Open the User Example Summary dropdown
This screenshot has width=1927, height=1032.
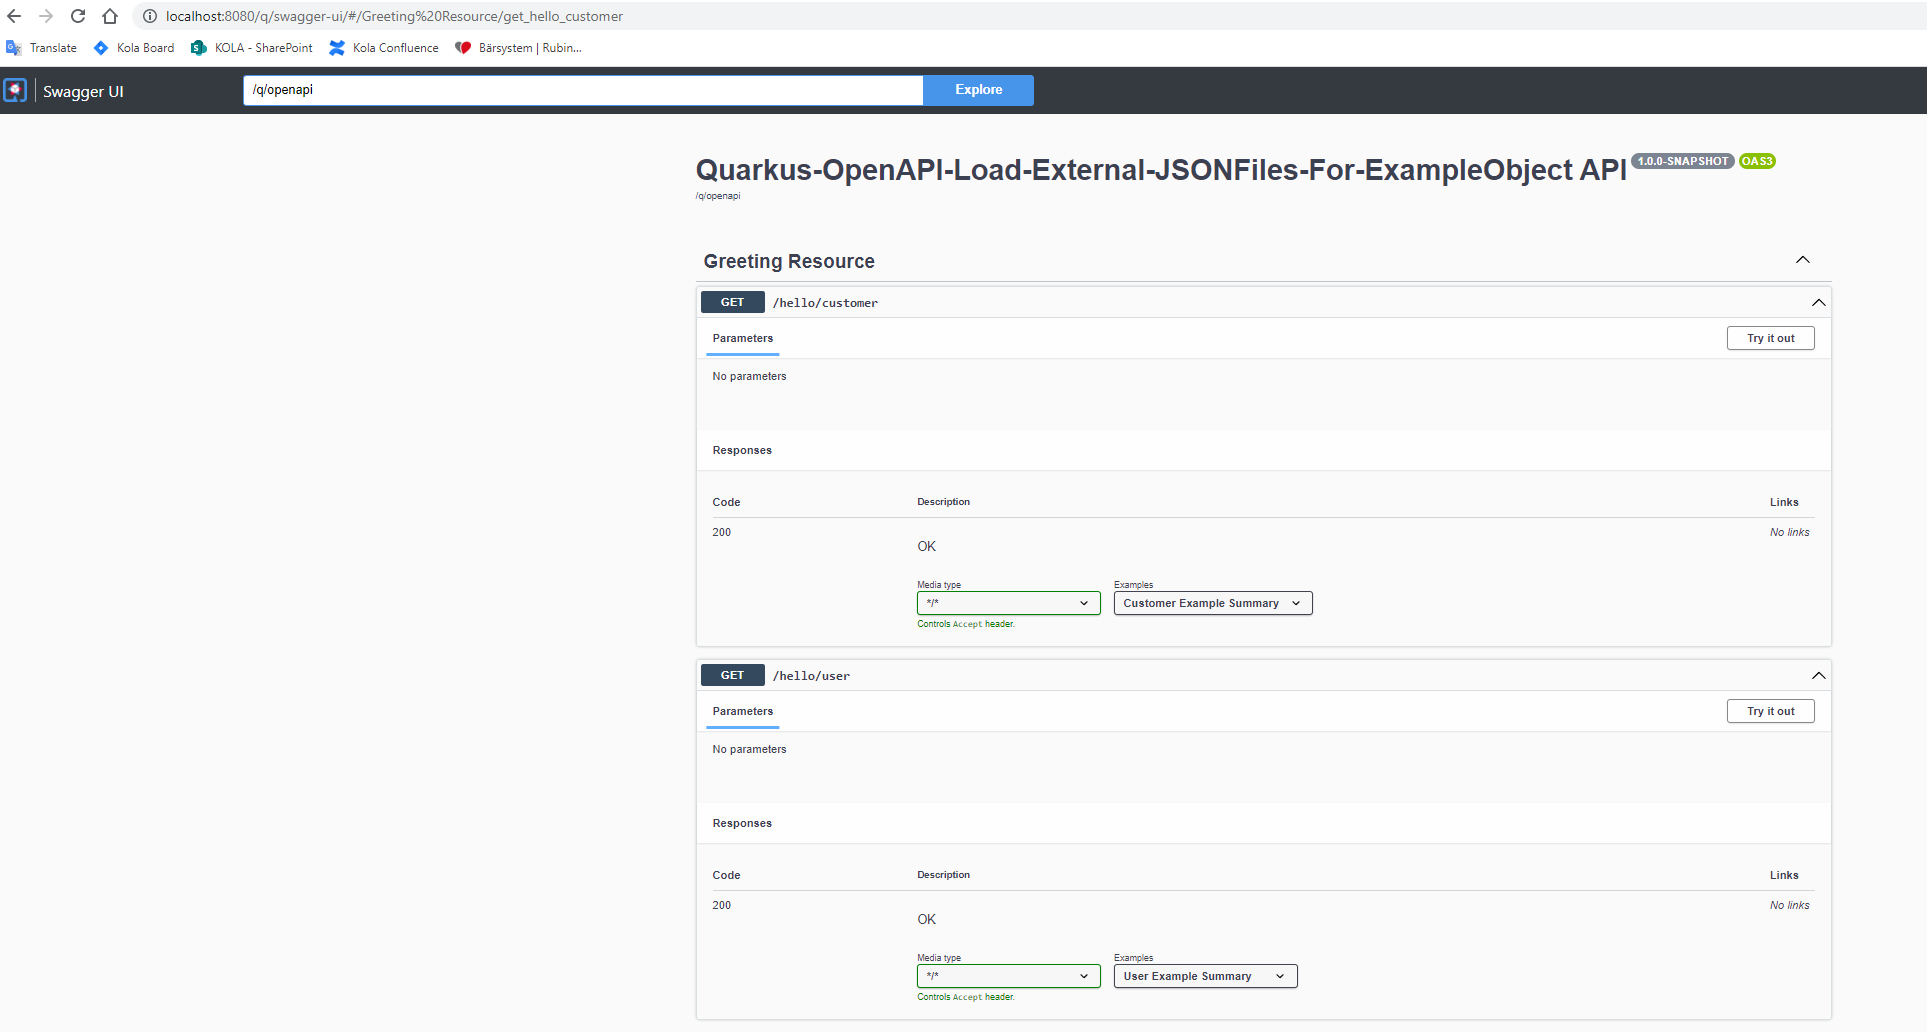(x=1204, y=976)
